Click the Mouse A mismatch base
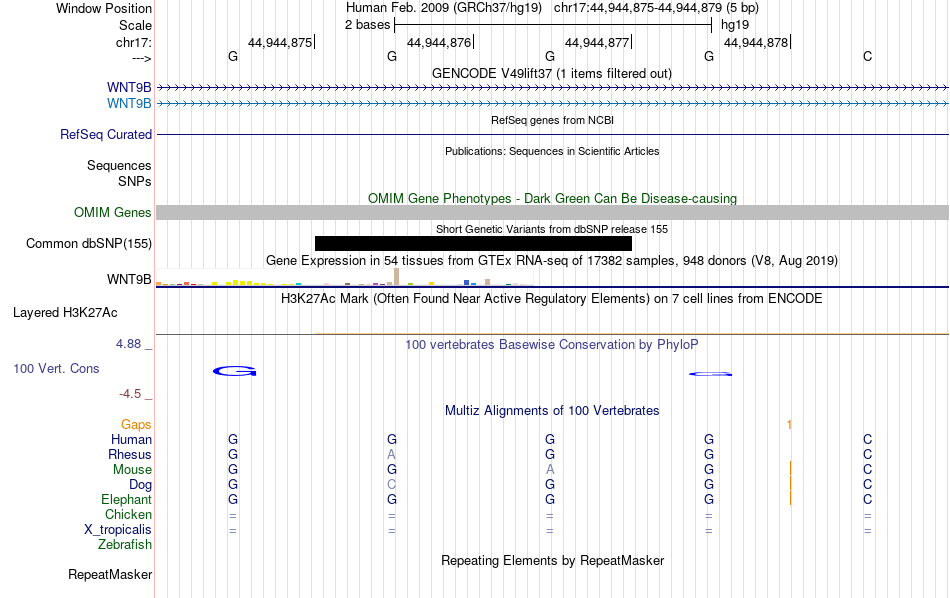The height and width of the screenshot is (598, 950). pyautogui.click(x=550, y=470)
